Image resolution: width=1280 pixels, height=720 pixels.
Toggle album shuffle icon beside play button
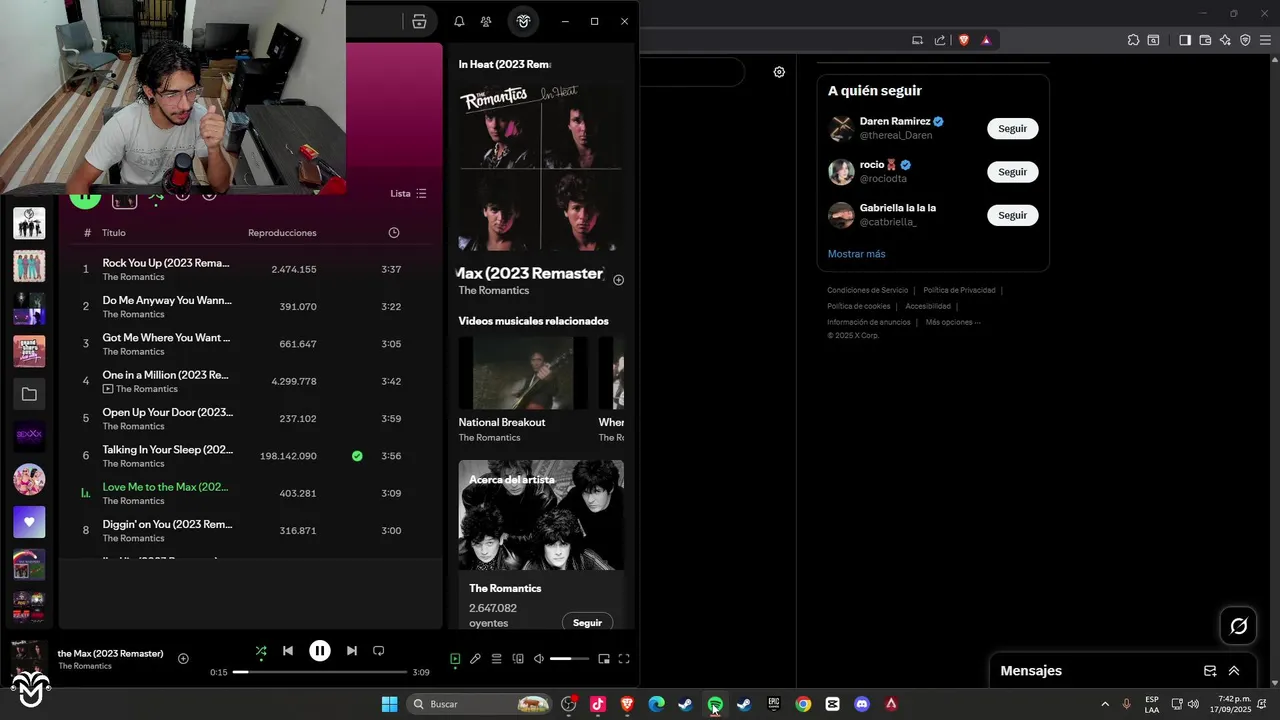pyautogui.click(x=156, y=196)
